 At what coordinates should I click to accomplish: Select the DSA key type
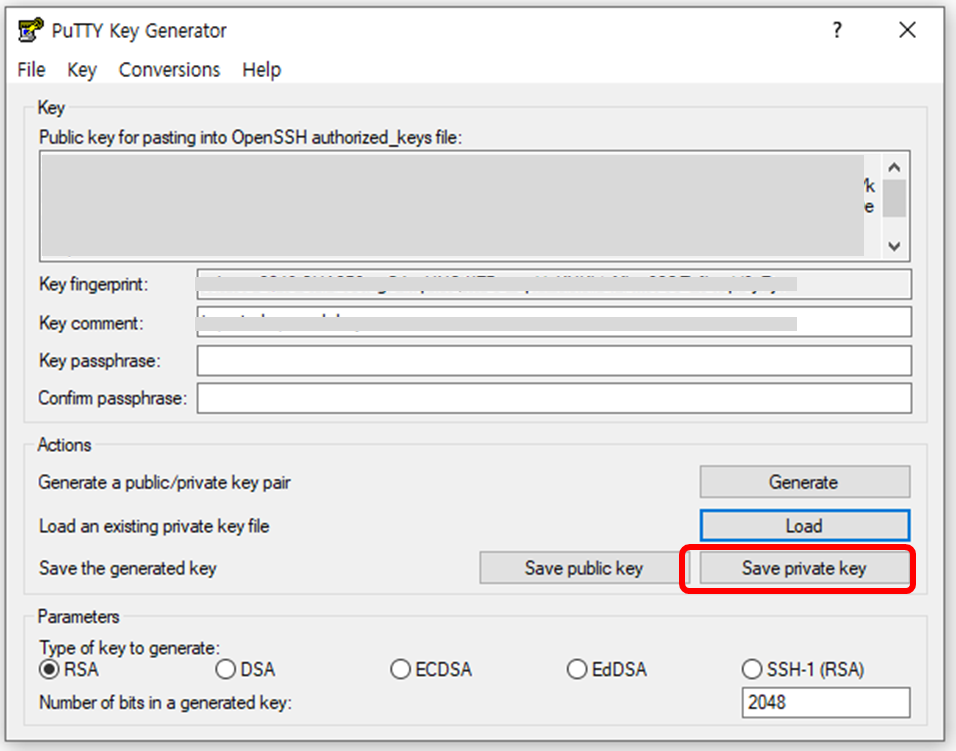pos(245,669)
